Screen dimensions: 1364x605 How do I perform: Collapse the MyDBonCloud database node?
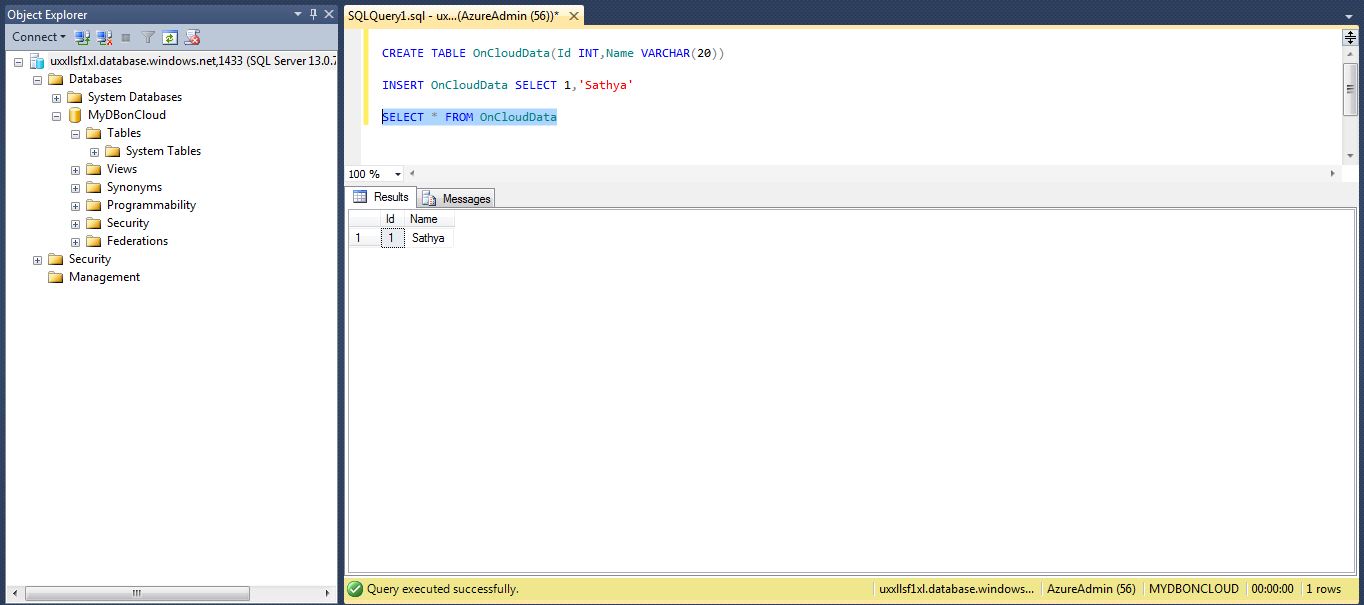(x=57, y=114)
